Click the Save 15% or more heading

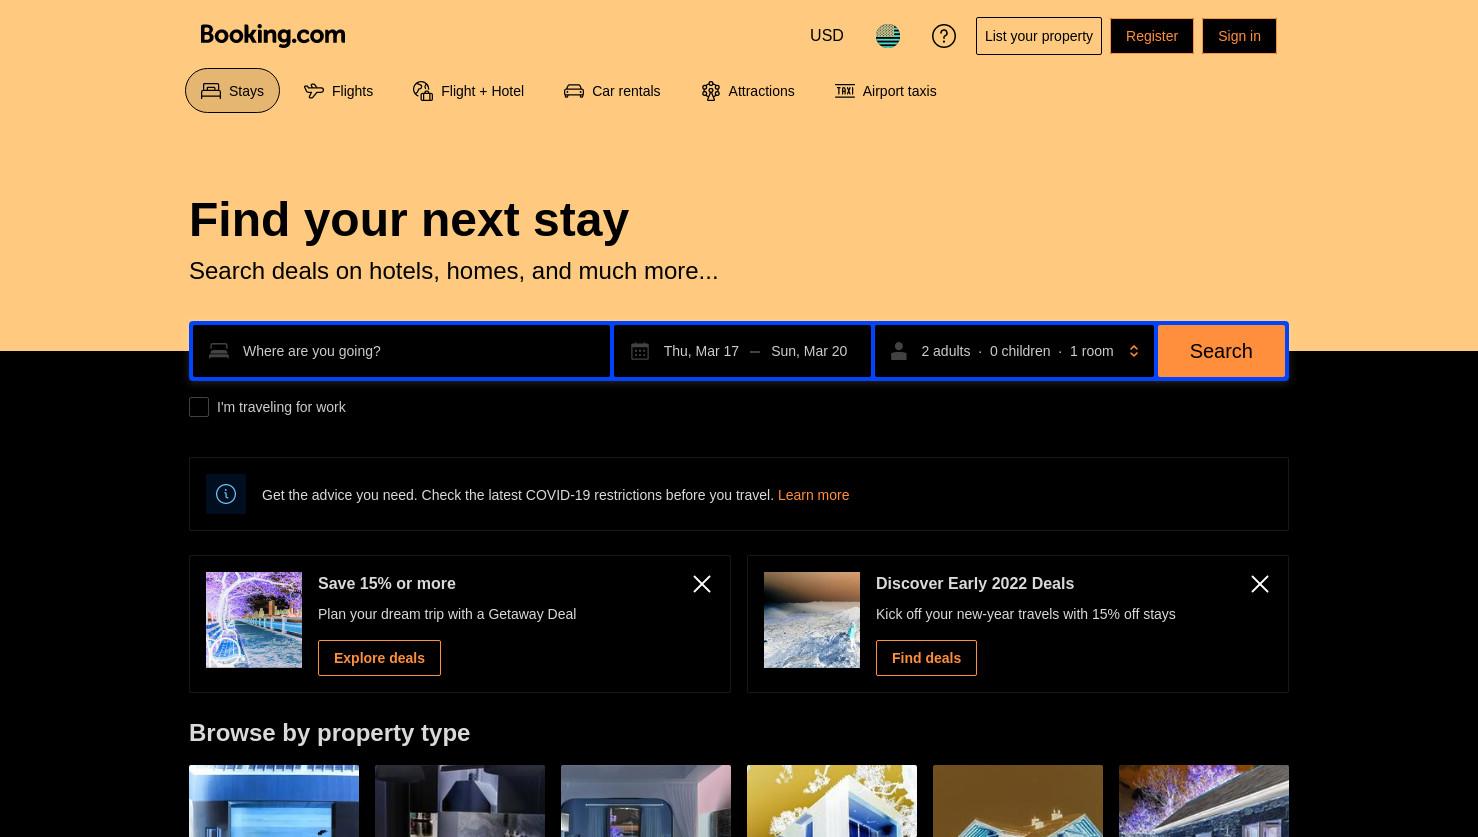(x=387, y=583)
